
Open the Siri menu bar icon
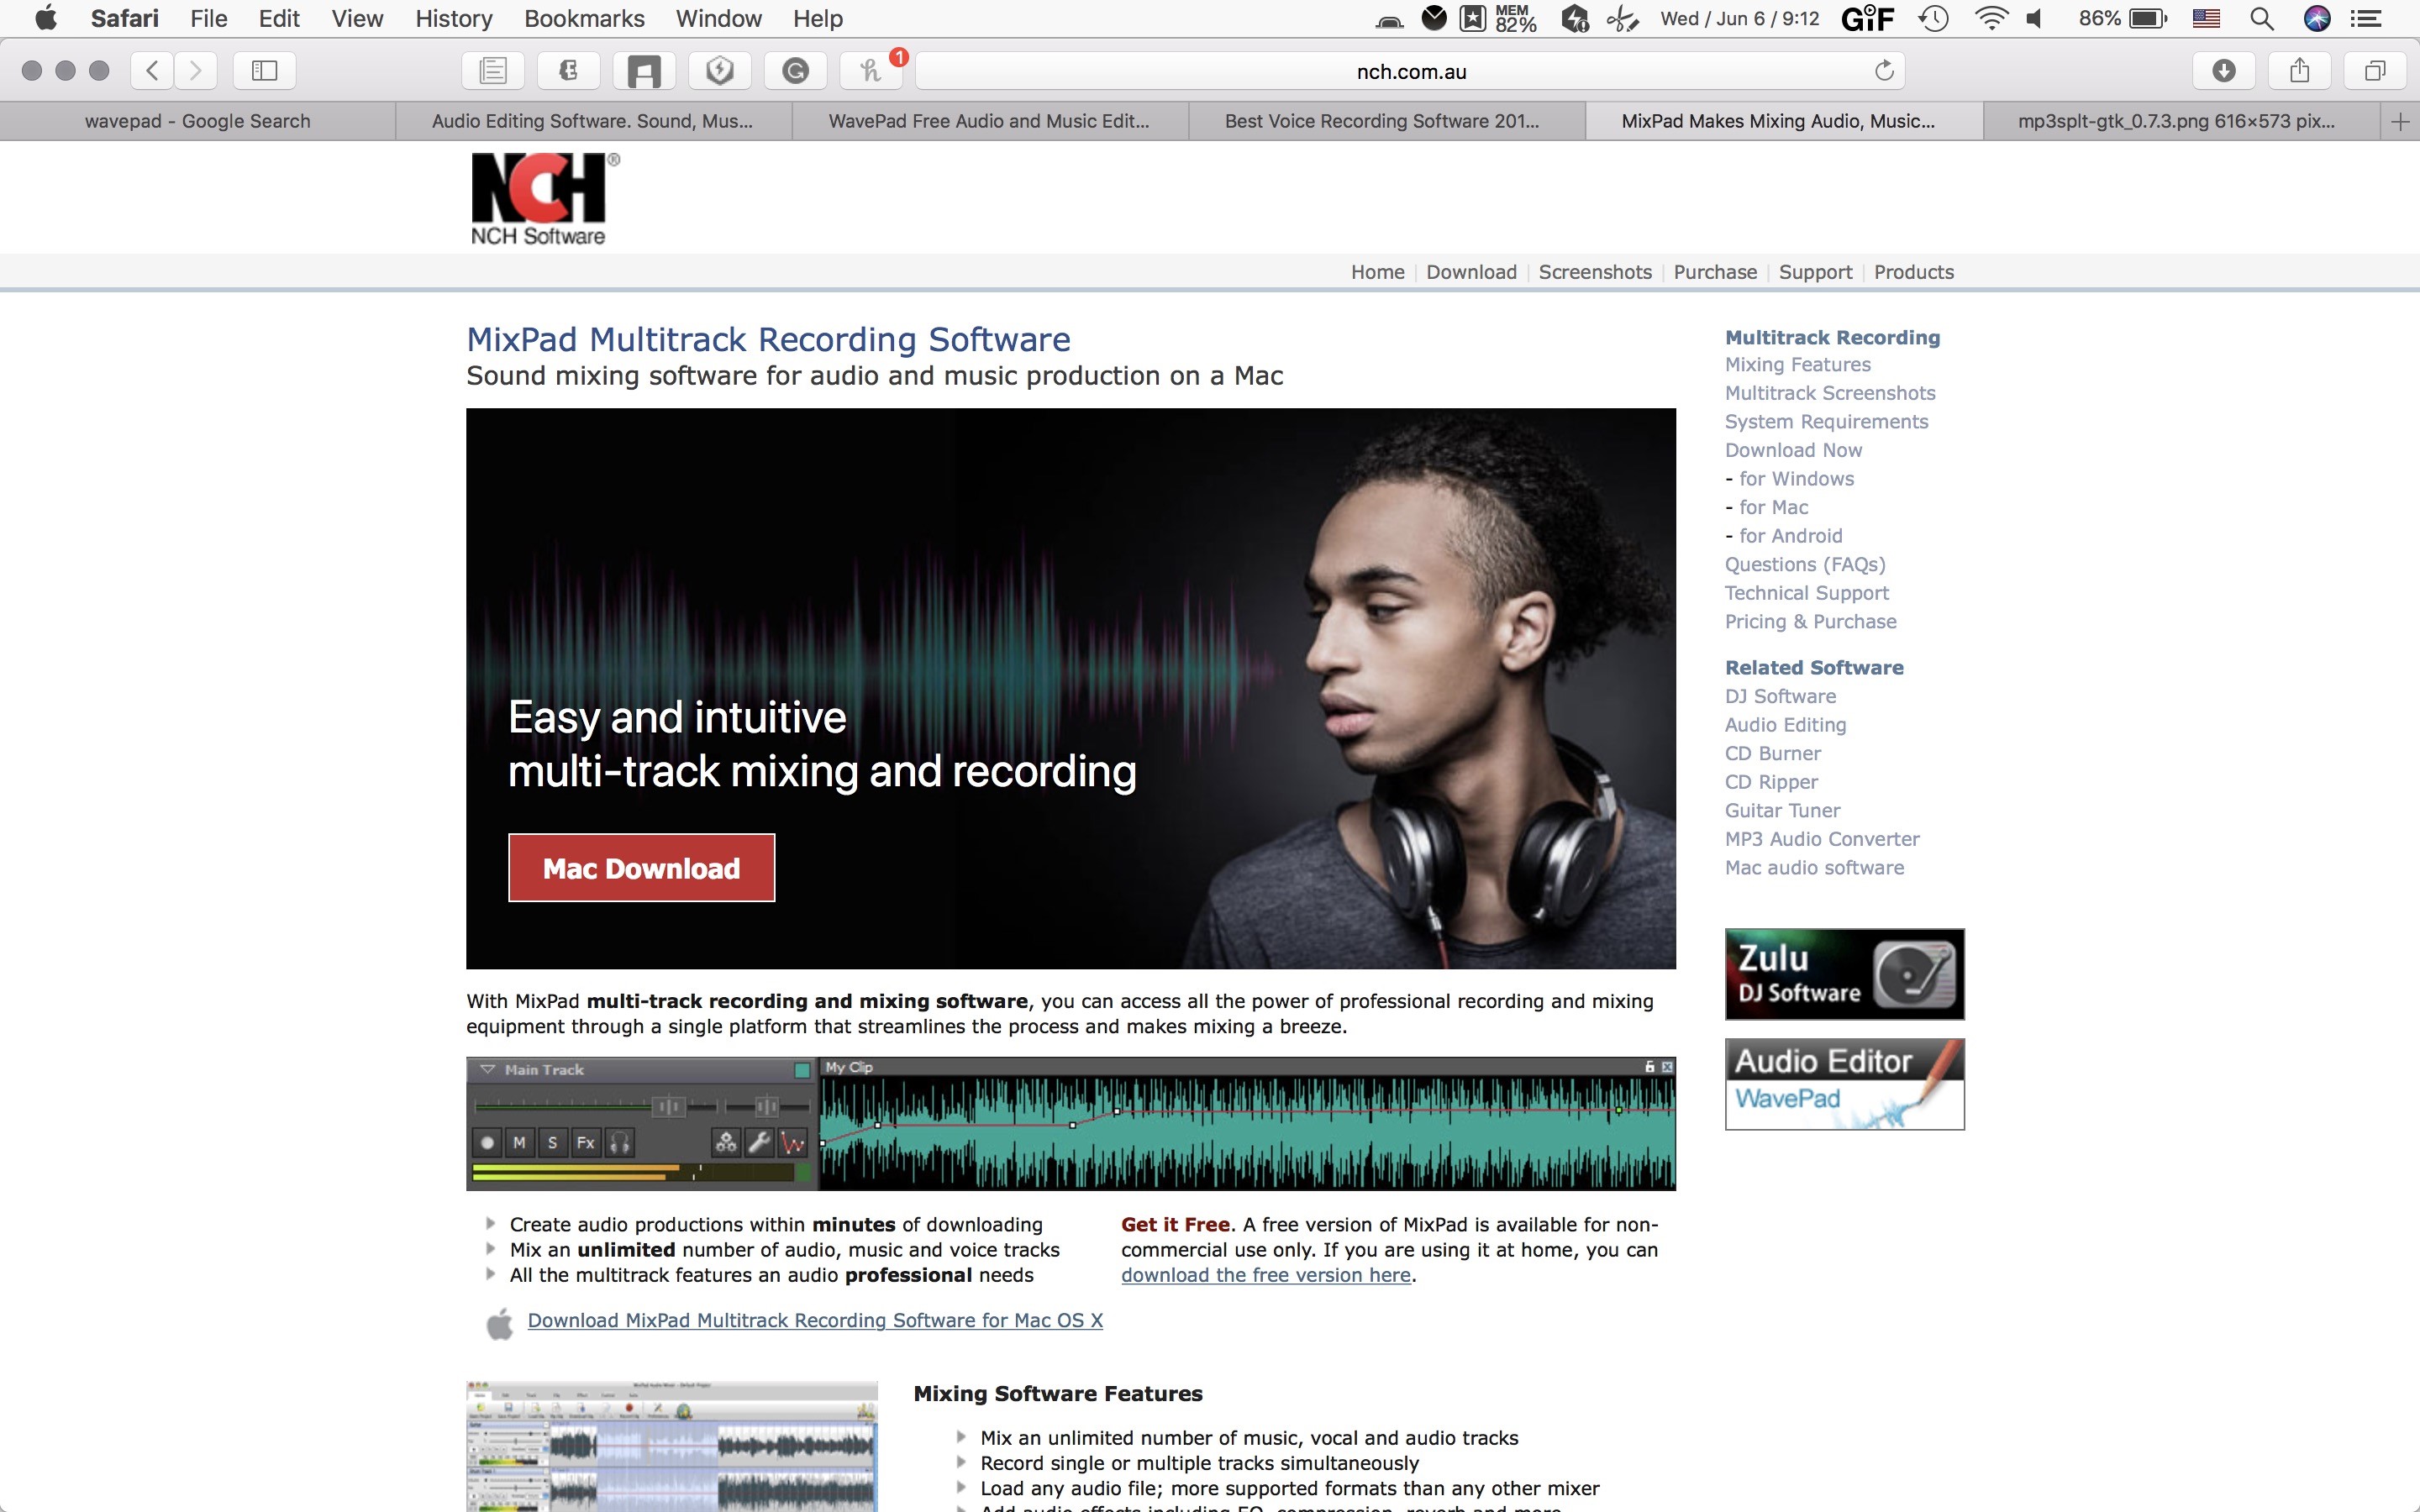coord(2317,18)
